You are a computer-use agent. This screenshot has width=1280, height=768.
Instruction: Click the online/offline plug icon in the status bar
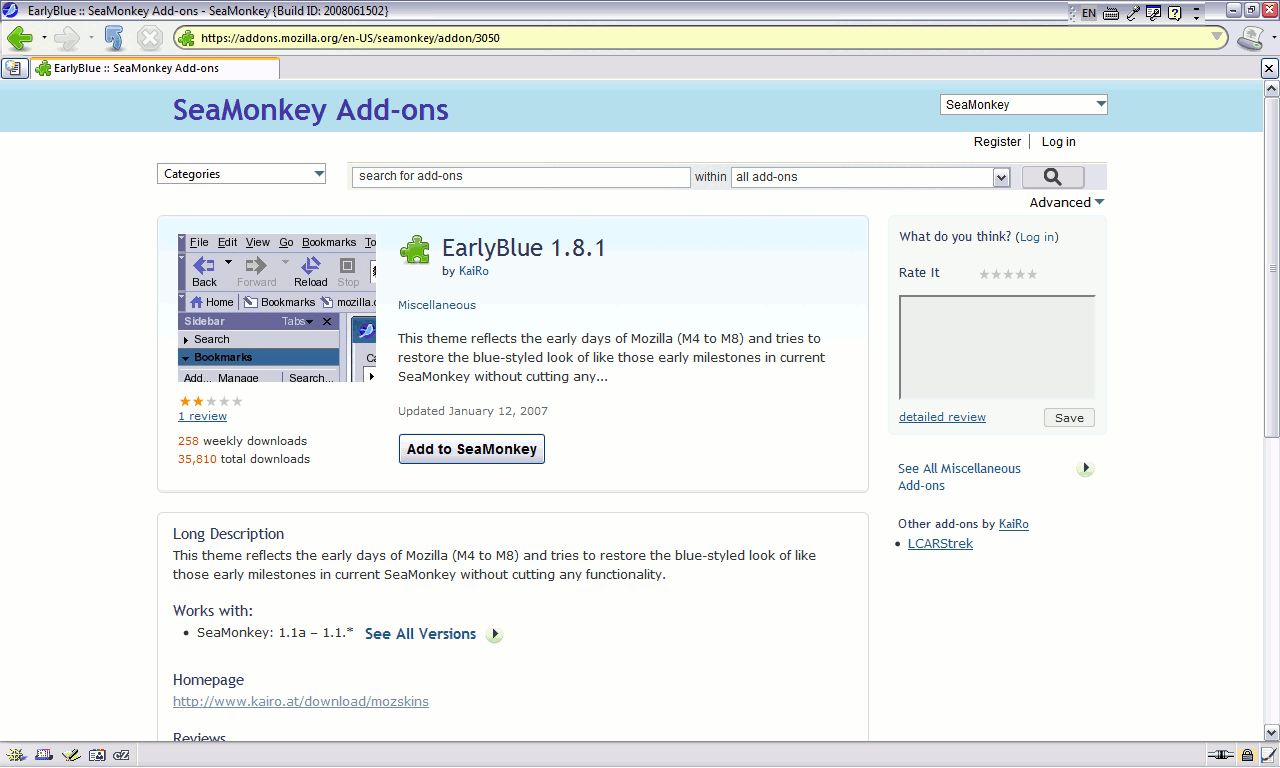[x=1220, y=755]
